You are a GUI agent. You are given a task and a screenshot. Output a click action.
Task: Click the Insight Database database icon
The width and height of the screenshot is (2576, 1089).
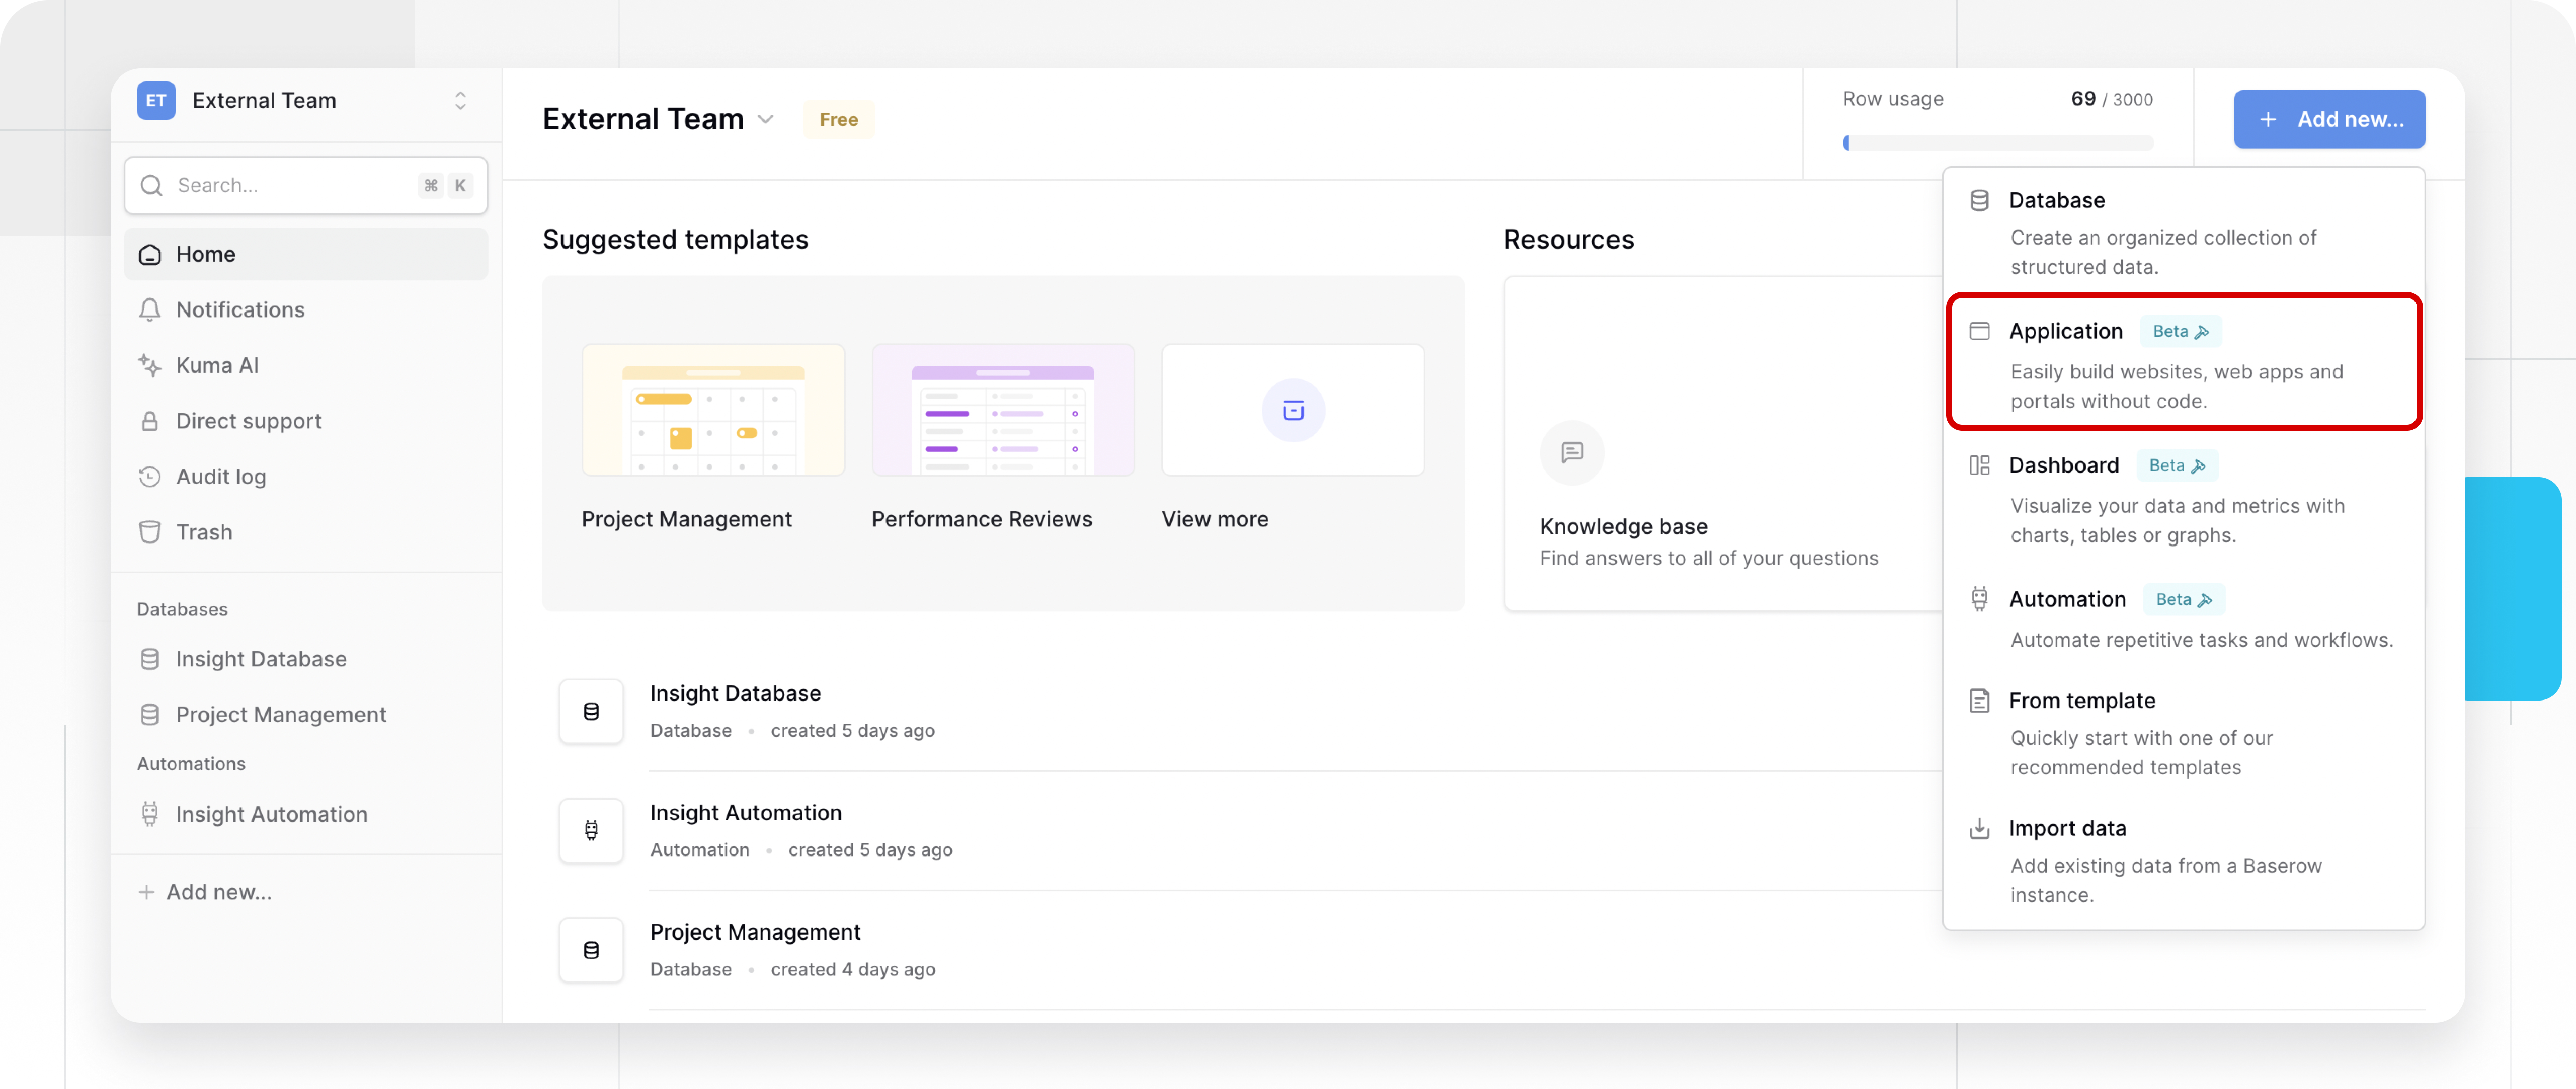click(150, 658)
